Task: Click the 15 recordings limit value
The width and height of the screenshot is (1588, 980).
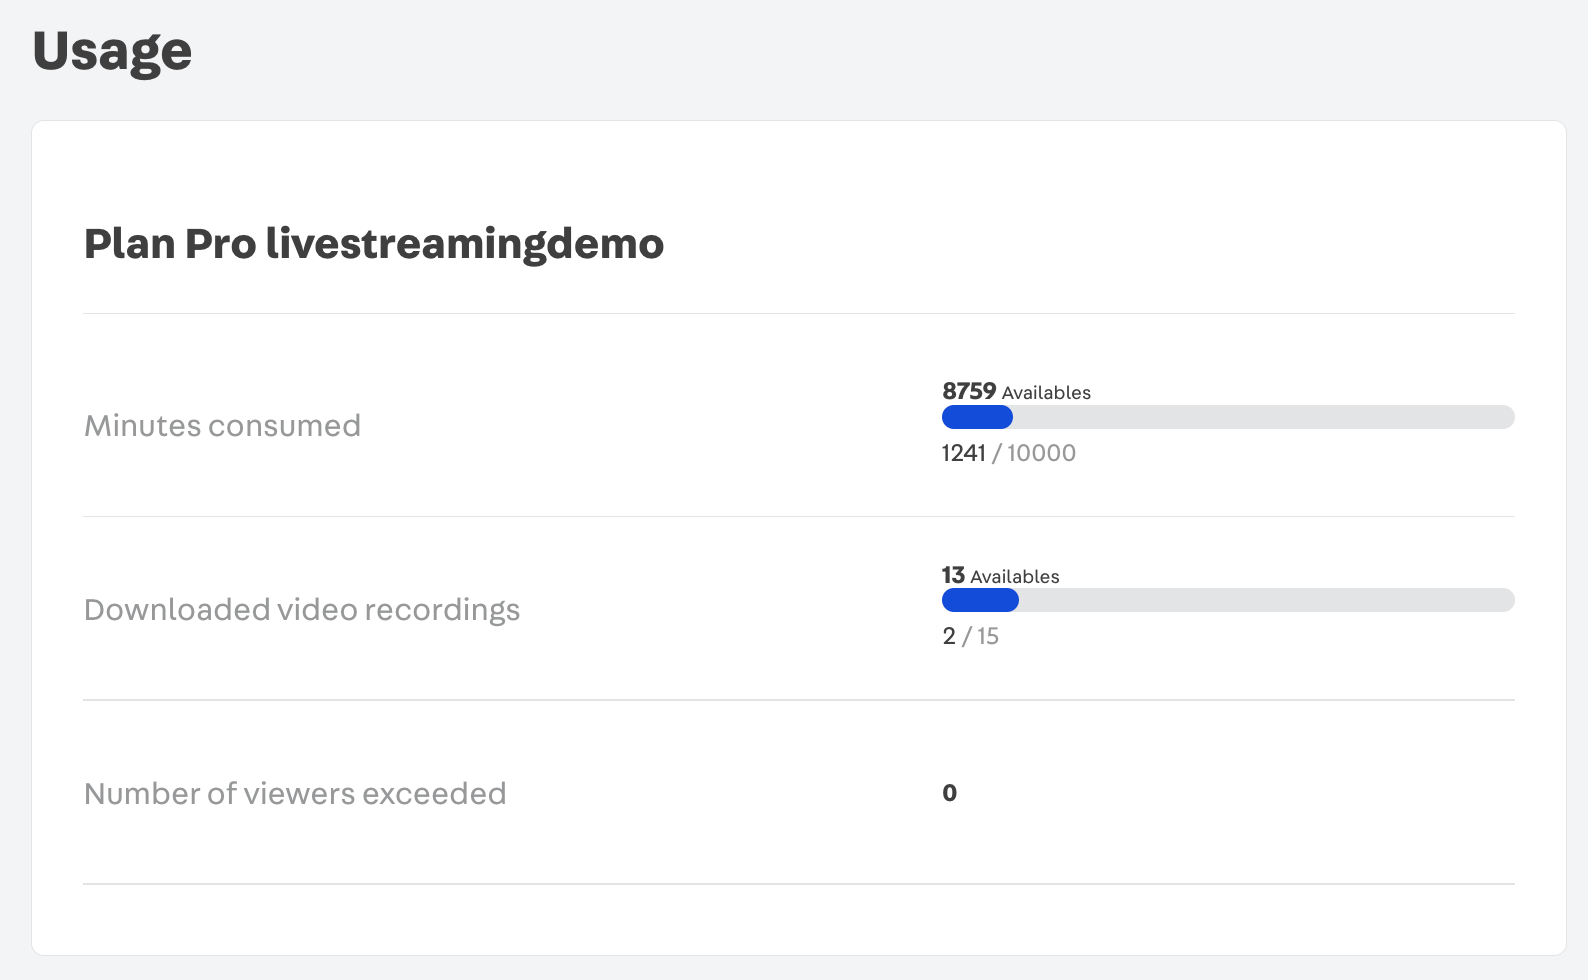Action: pos(988,637)
